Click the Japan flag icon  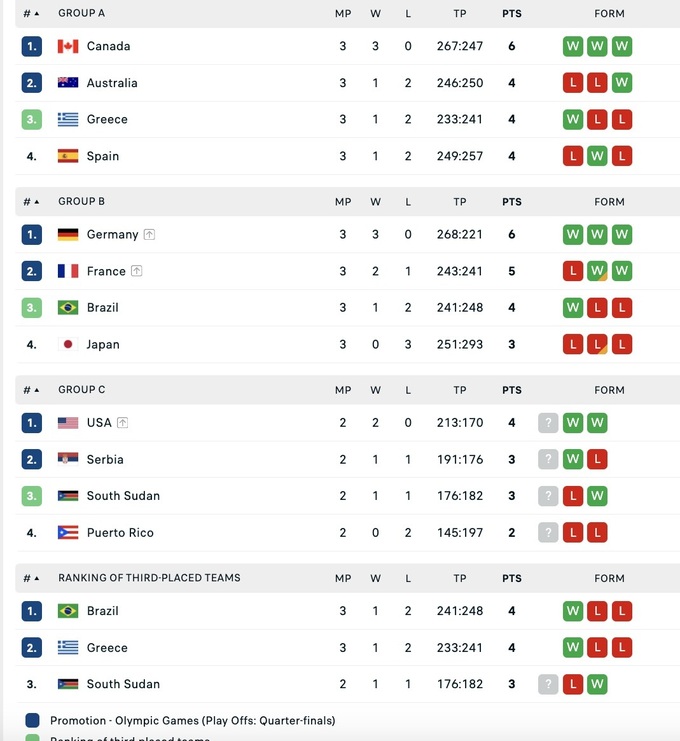[68, 344]
